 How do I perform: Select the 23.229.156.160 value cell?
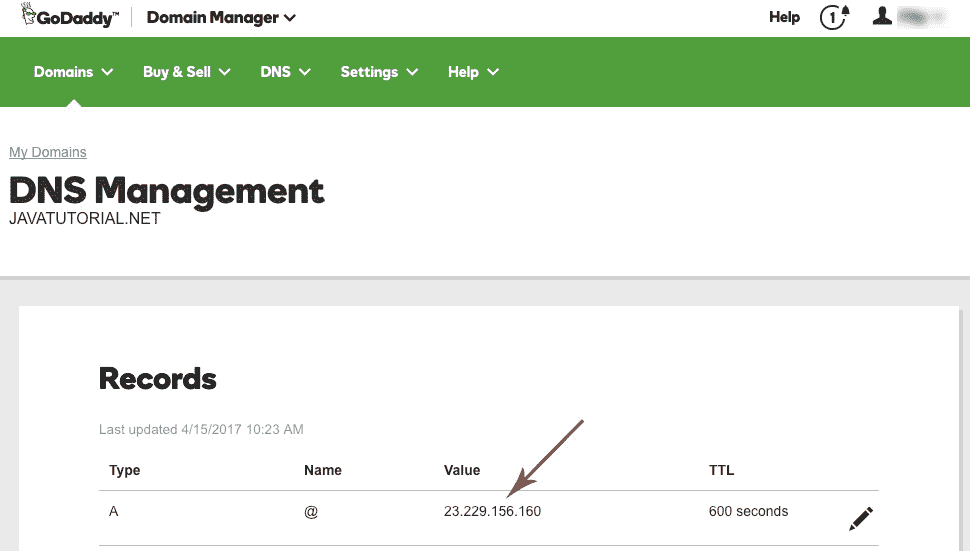tap(492, 511)
